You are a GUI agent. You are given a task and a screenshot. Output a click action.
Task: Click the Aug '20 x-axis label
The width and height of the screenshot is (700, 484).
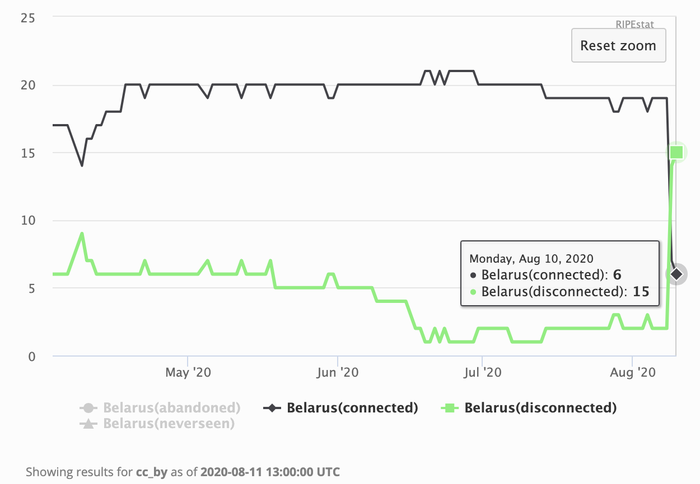coord(632,373)
